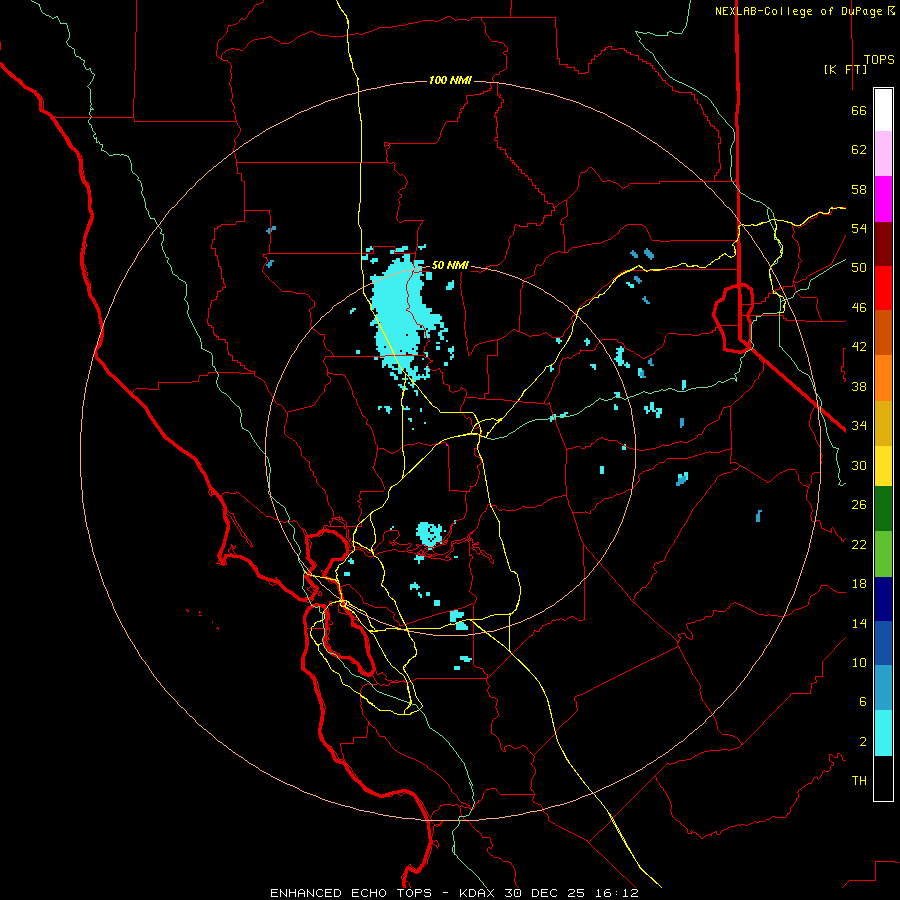Viewport: 900px width, 900px height.
Task: Click the dark green 30 kft legend swatch
Action: (883, 509)
